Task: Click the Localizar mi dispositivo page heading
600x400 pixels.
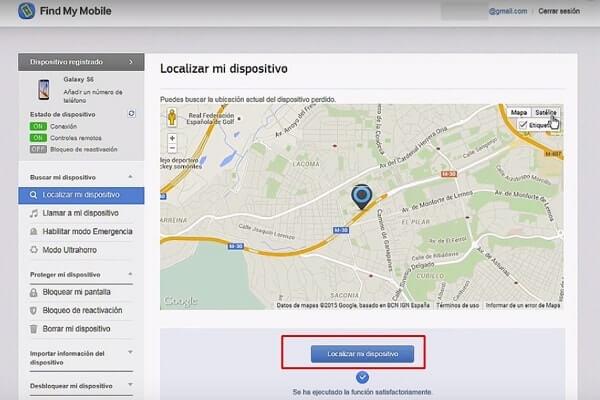Action: (x=224, y=69)
